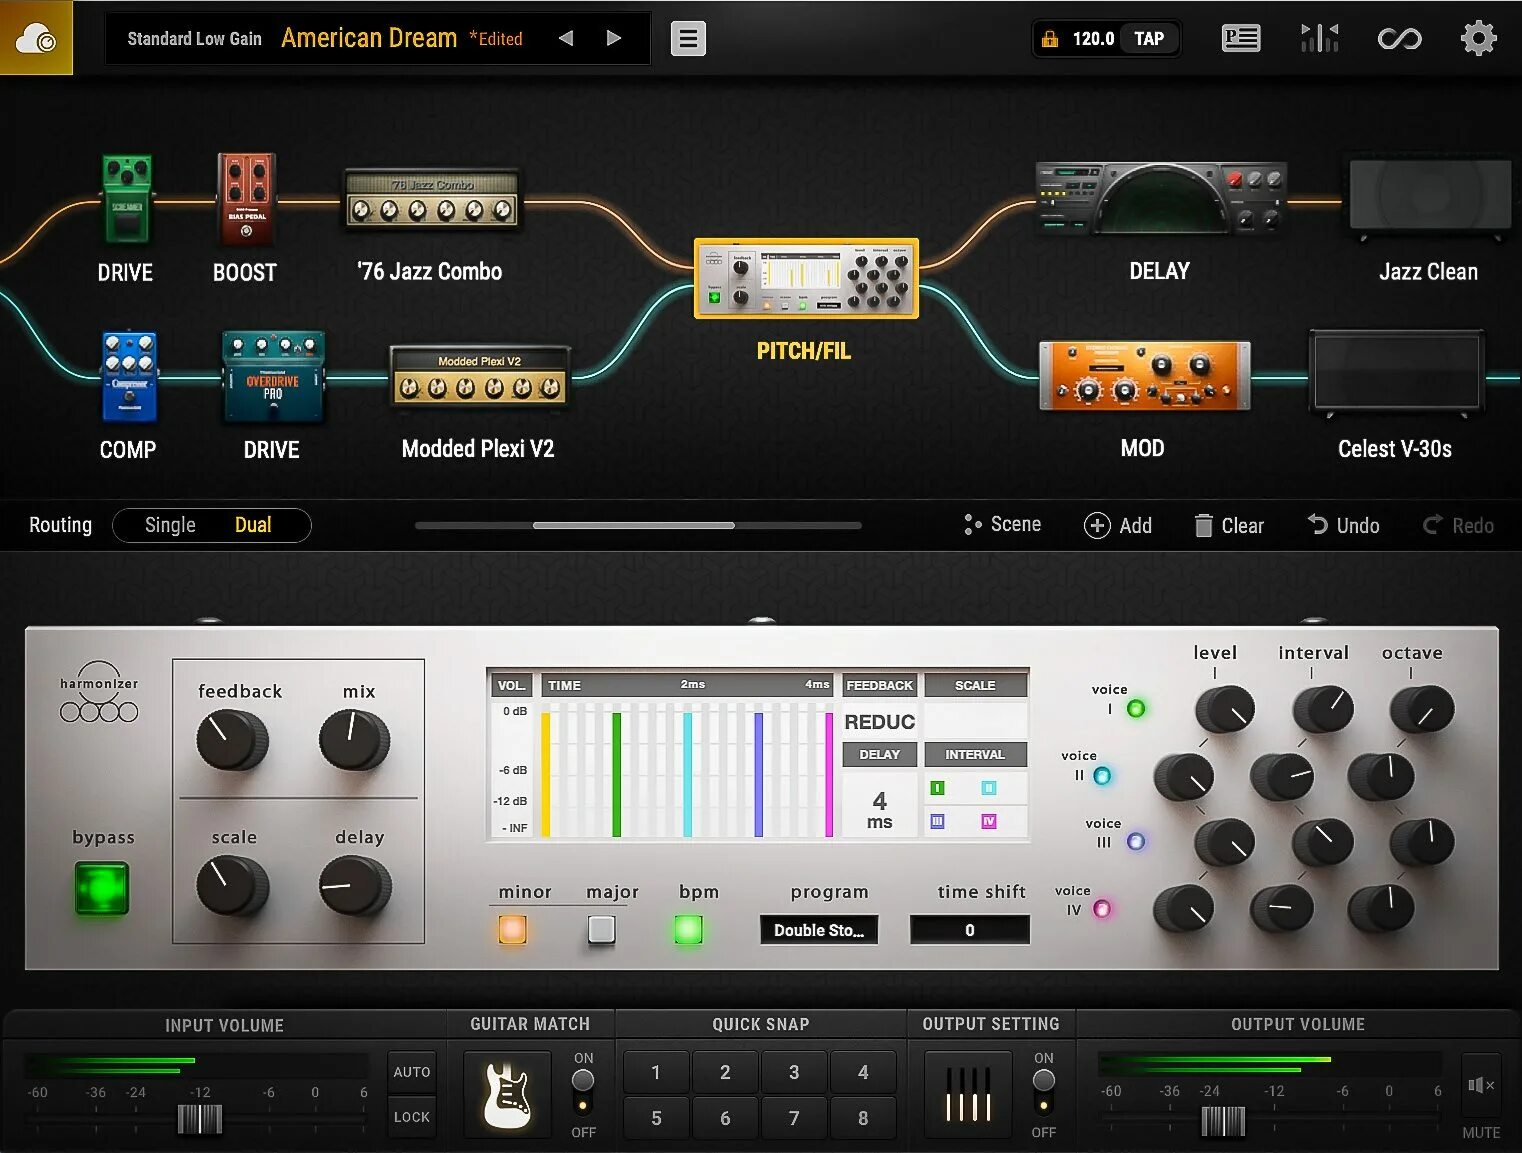Open the preset list menu icon
Screen dimensions: 1522x1153
pos(688,39)
